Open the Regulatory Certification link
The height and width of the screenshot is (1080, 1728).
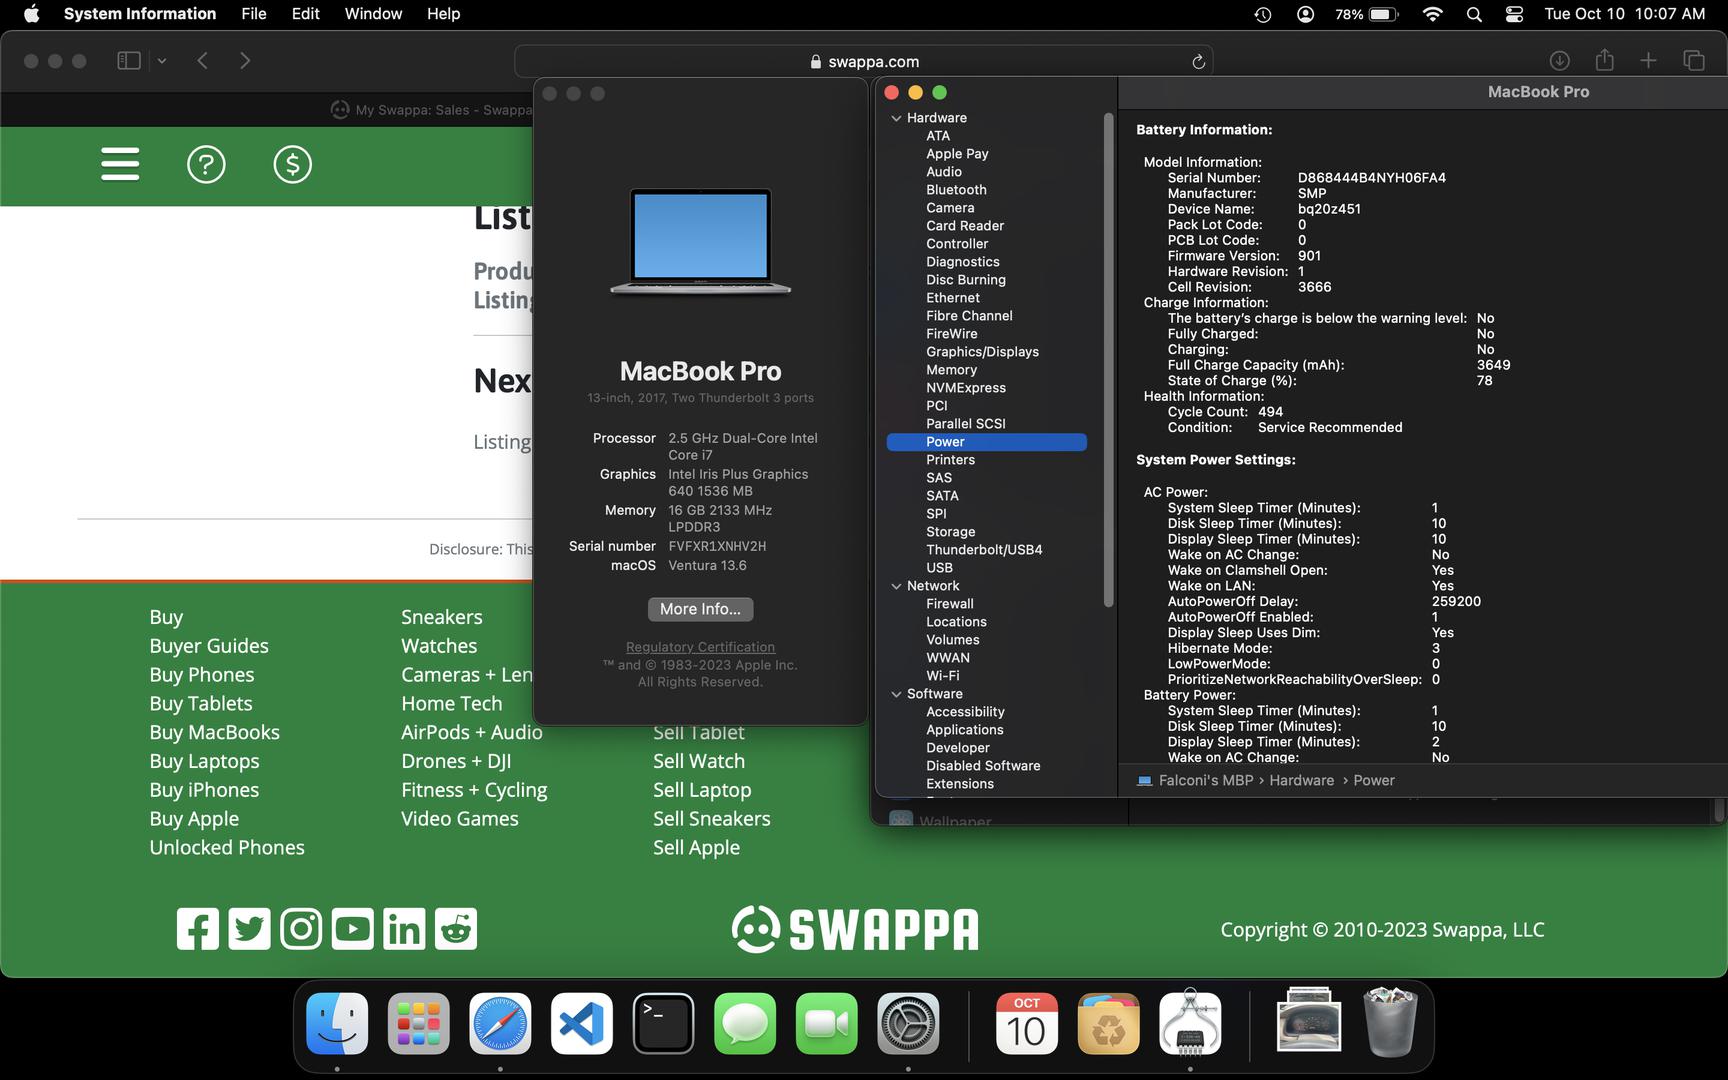(x=700, y=647)
